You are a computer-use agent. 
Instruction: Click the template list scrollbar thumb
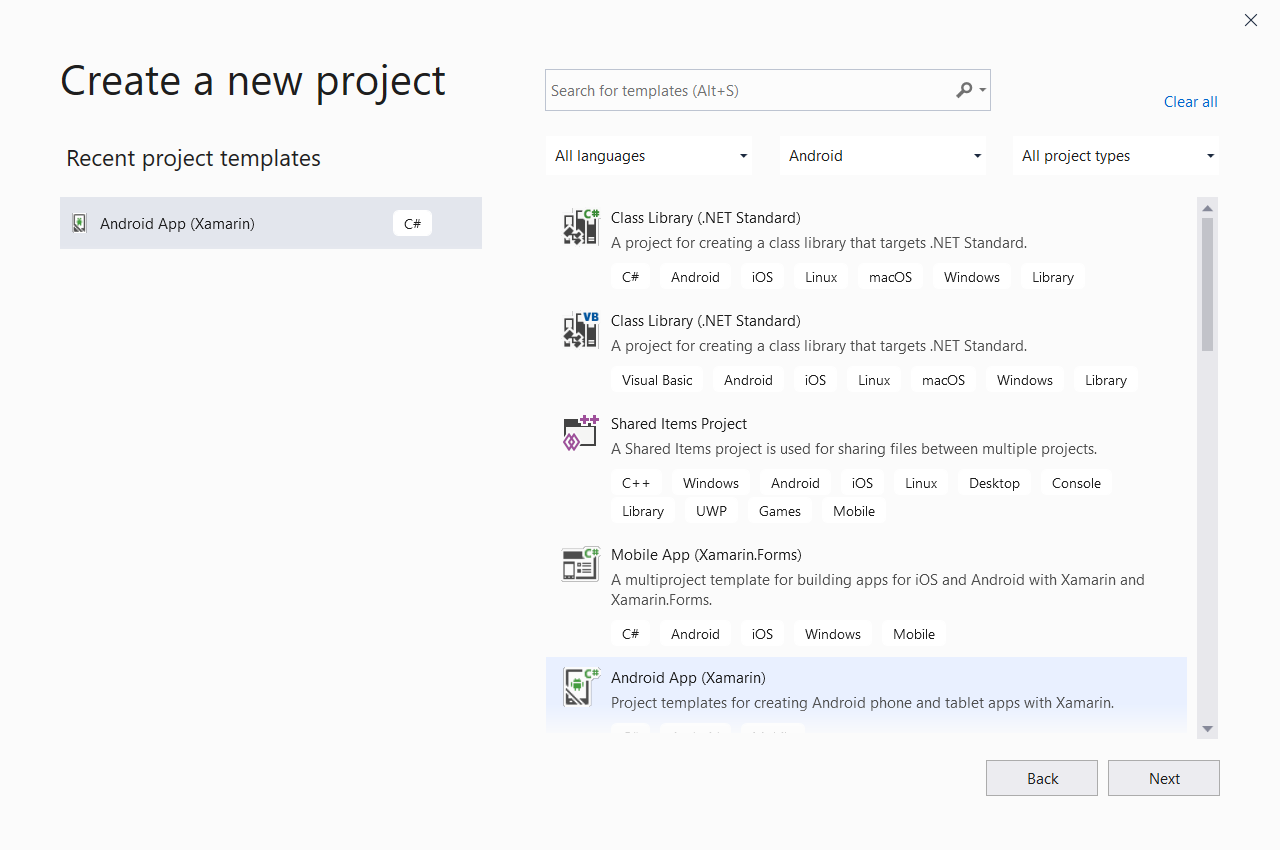(1208, 284)
